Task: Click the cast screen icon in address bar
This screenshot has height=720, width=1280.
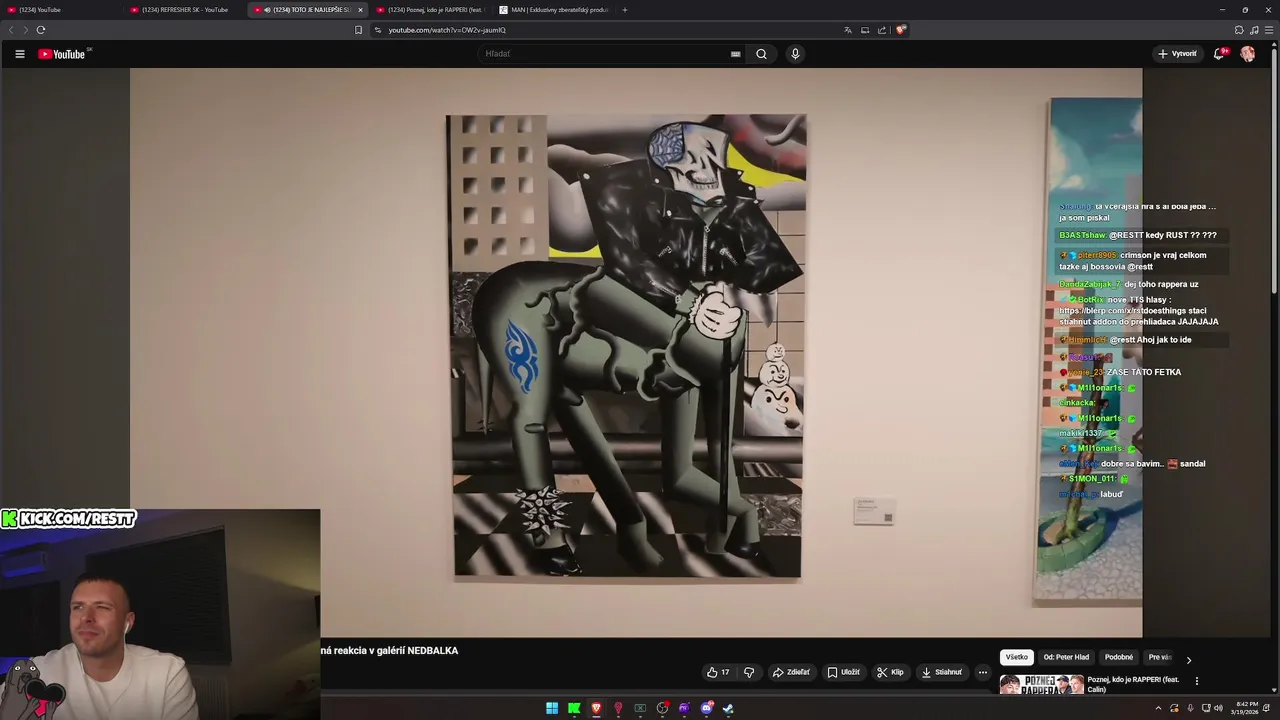Action: [x=865, y=30]
